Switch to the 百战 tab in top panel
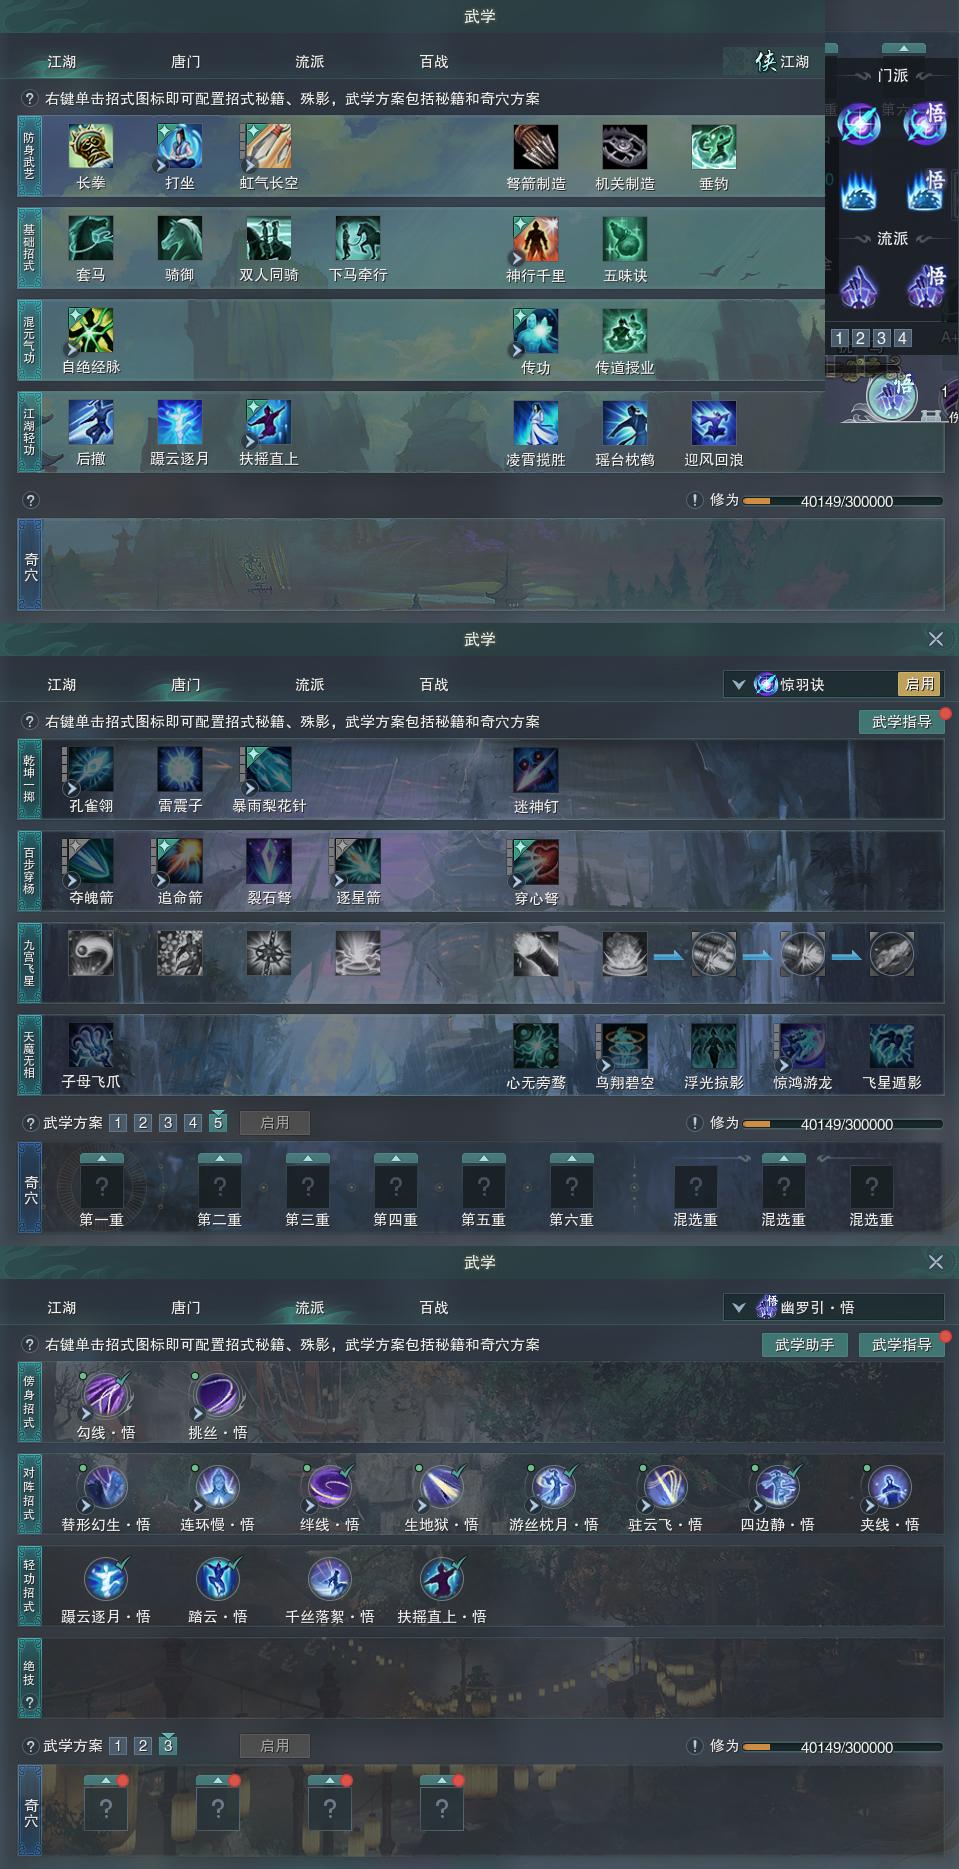Screen dimensions: 959x1869 (434, 62)
